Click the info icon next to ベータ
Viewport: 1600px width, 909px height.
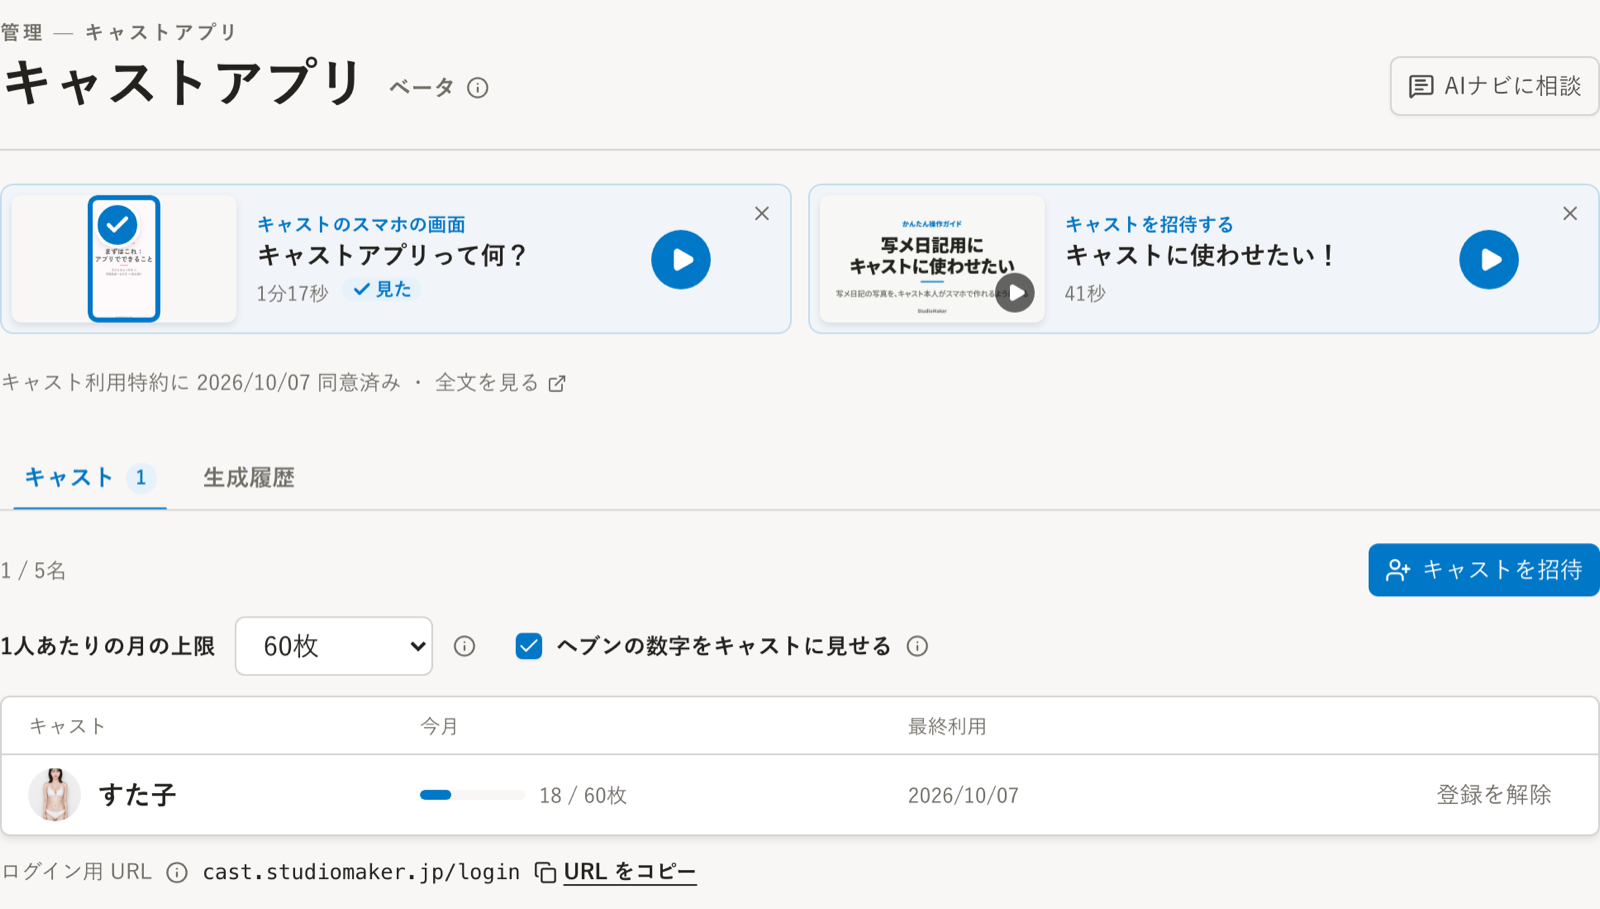pyautogui.click(x=478, y=88)
